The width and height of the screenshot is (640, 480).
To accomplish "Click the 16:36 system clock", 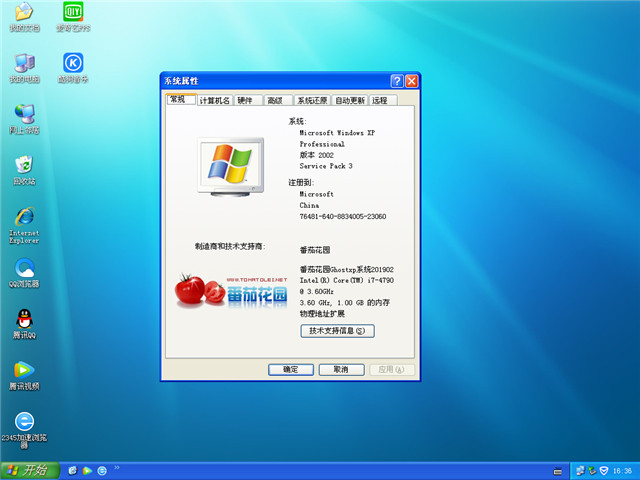I will (622, 471).
